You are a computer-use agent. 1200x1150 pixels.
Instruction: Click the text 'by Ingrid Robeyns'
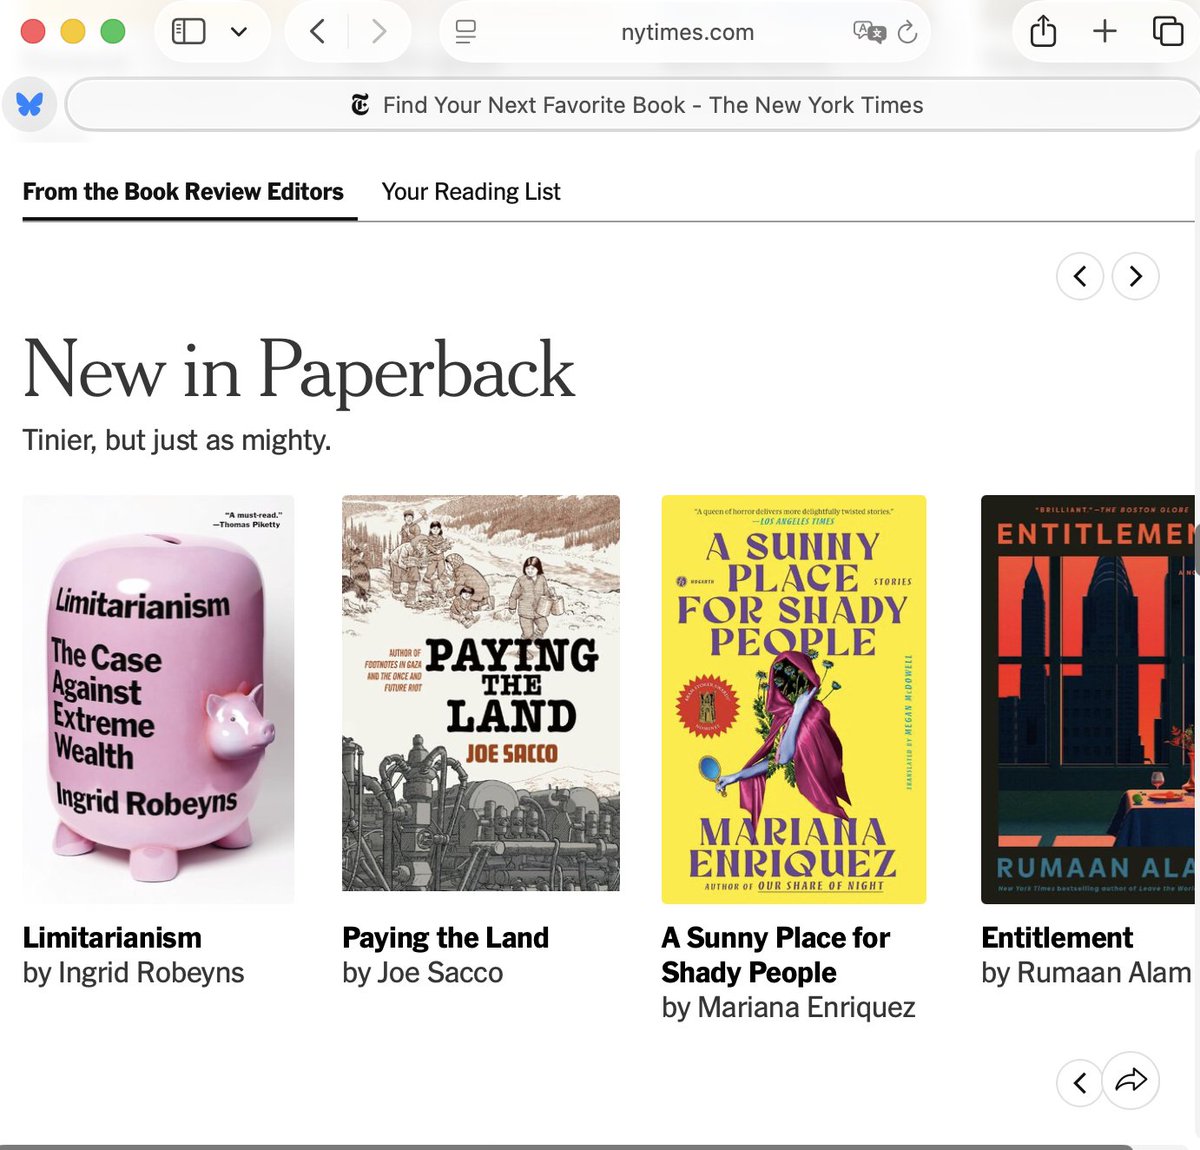133,973
